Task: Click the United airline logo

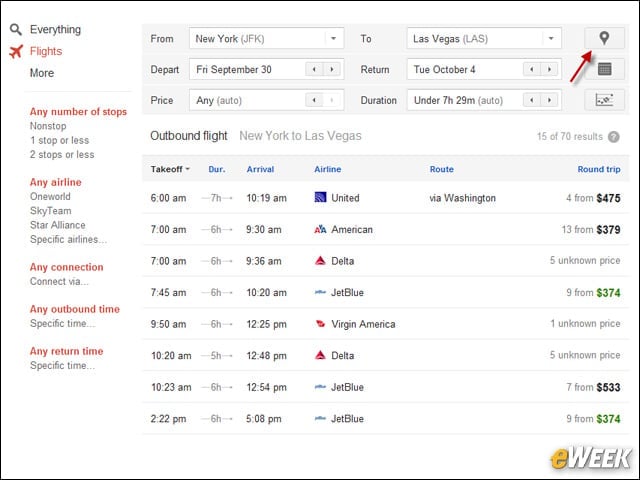Action: click(320, 198)
